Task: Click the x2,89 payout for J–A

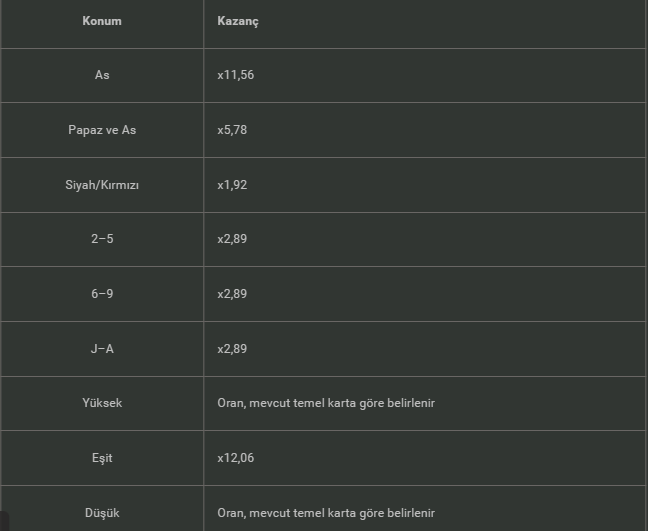Action: [x=232, y=349]
